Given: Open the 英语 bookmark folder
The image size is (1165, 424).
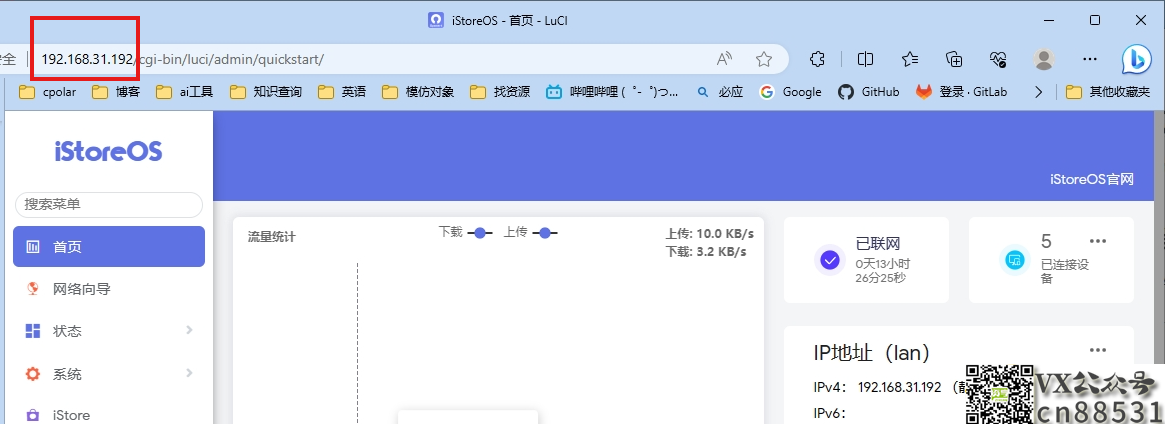Looking at the screenshot, I should point(342,92).
